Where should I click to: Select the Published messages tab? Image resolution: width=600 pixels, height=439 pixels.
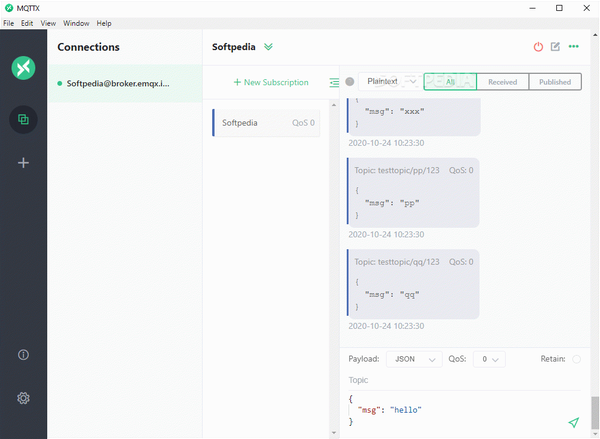[555, 82]
